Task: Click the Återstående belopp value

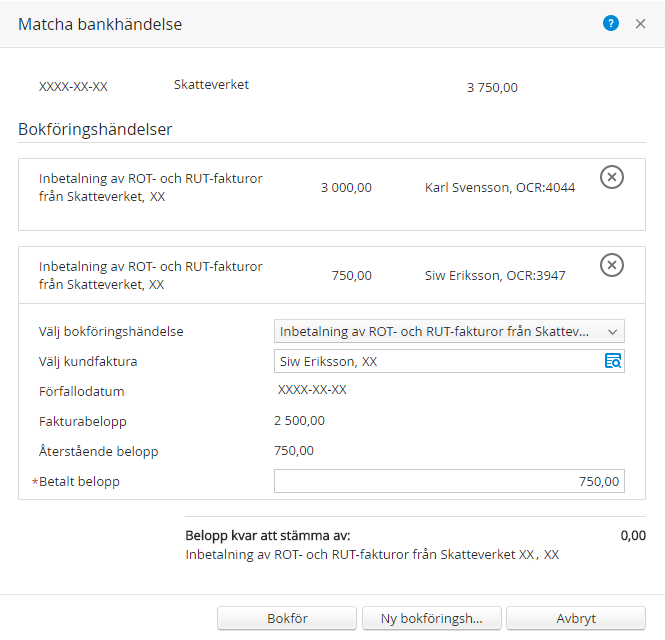Action: (293, 451)
